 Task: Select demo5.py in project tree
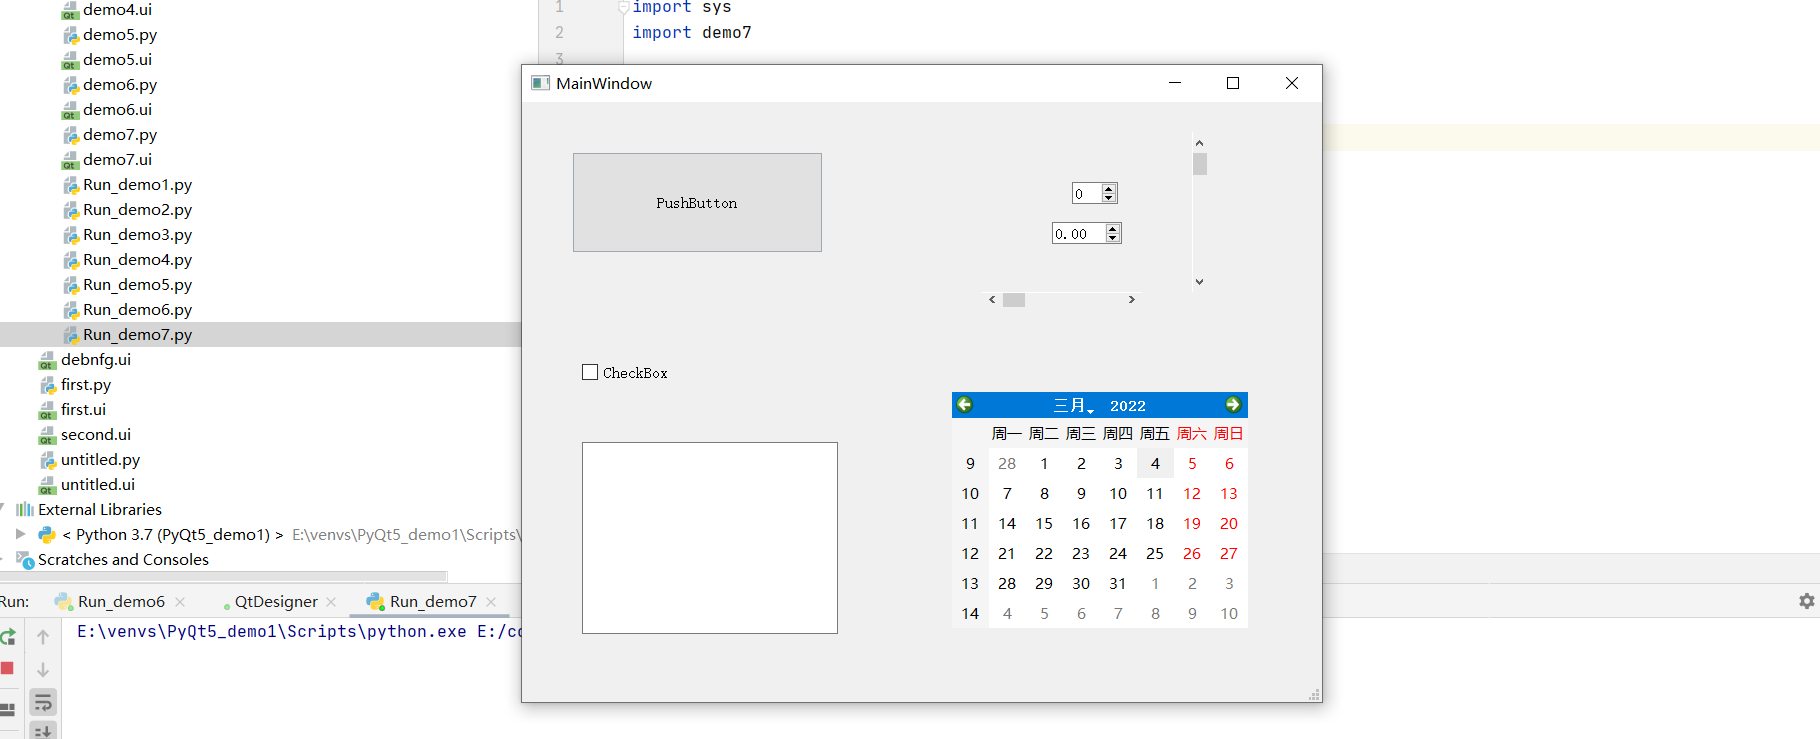tap(120, 34)
